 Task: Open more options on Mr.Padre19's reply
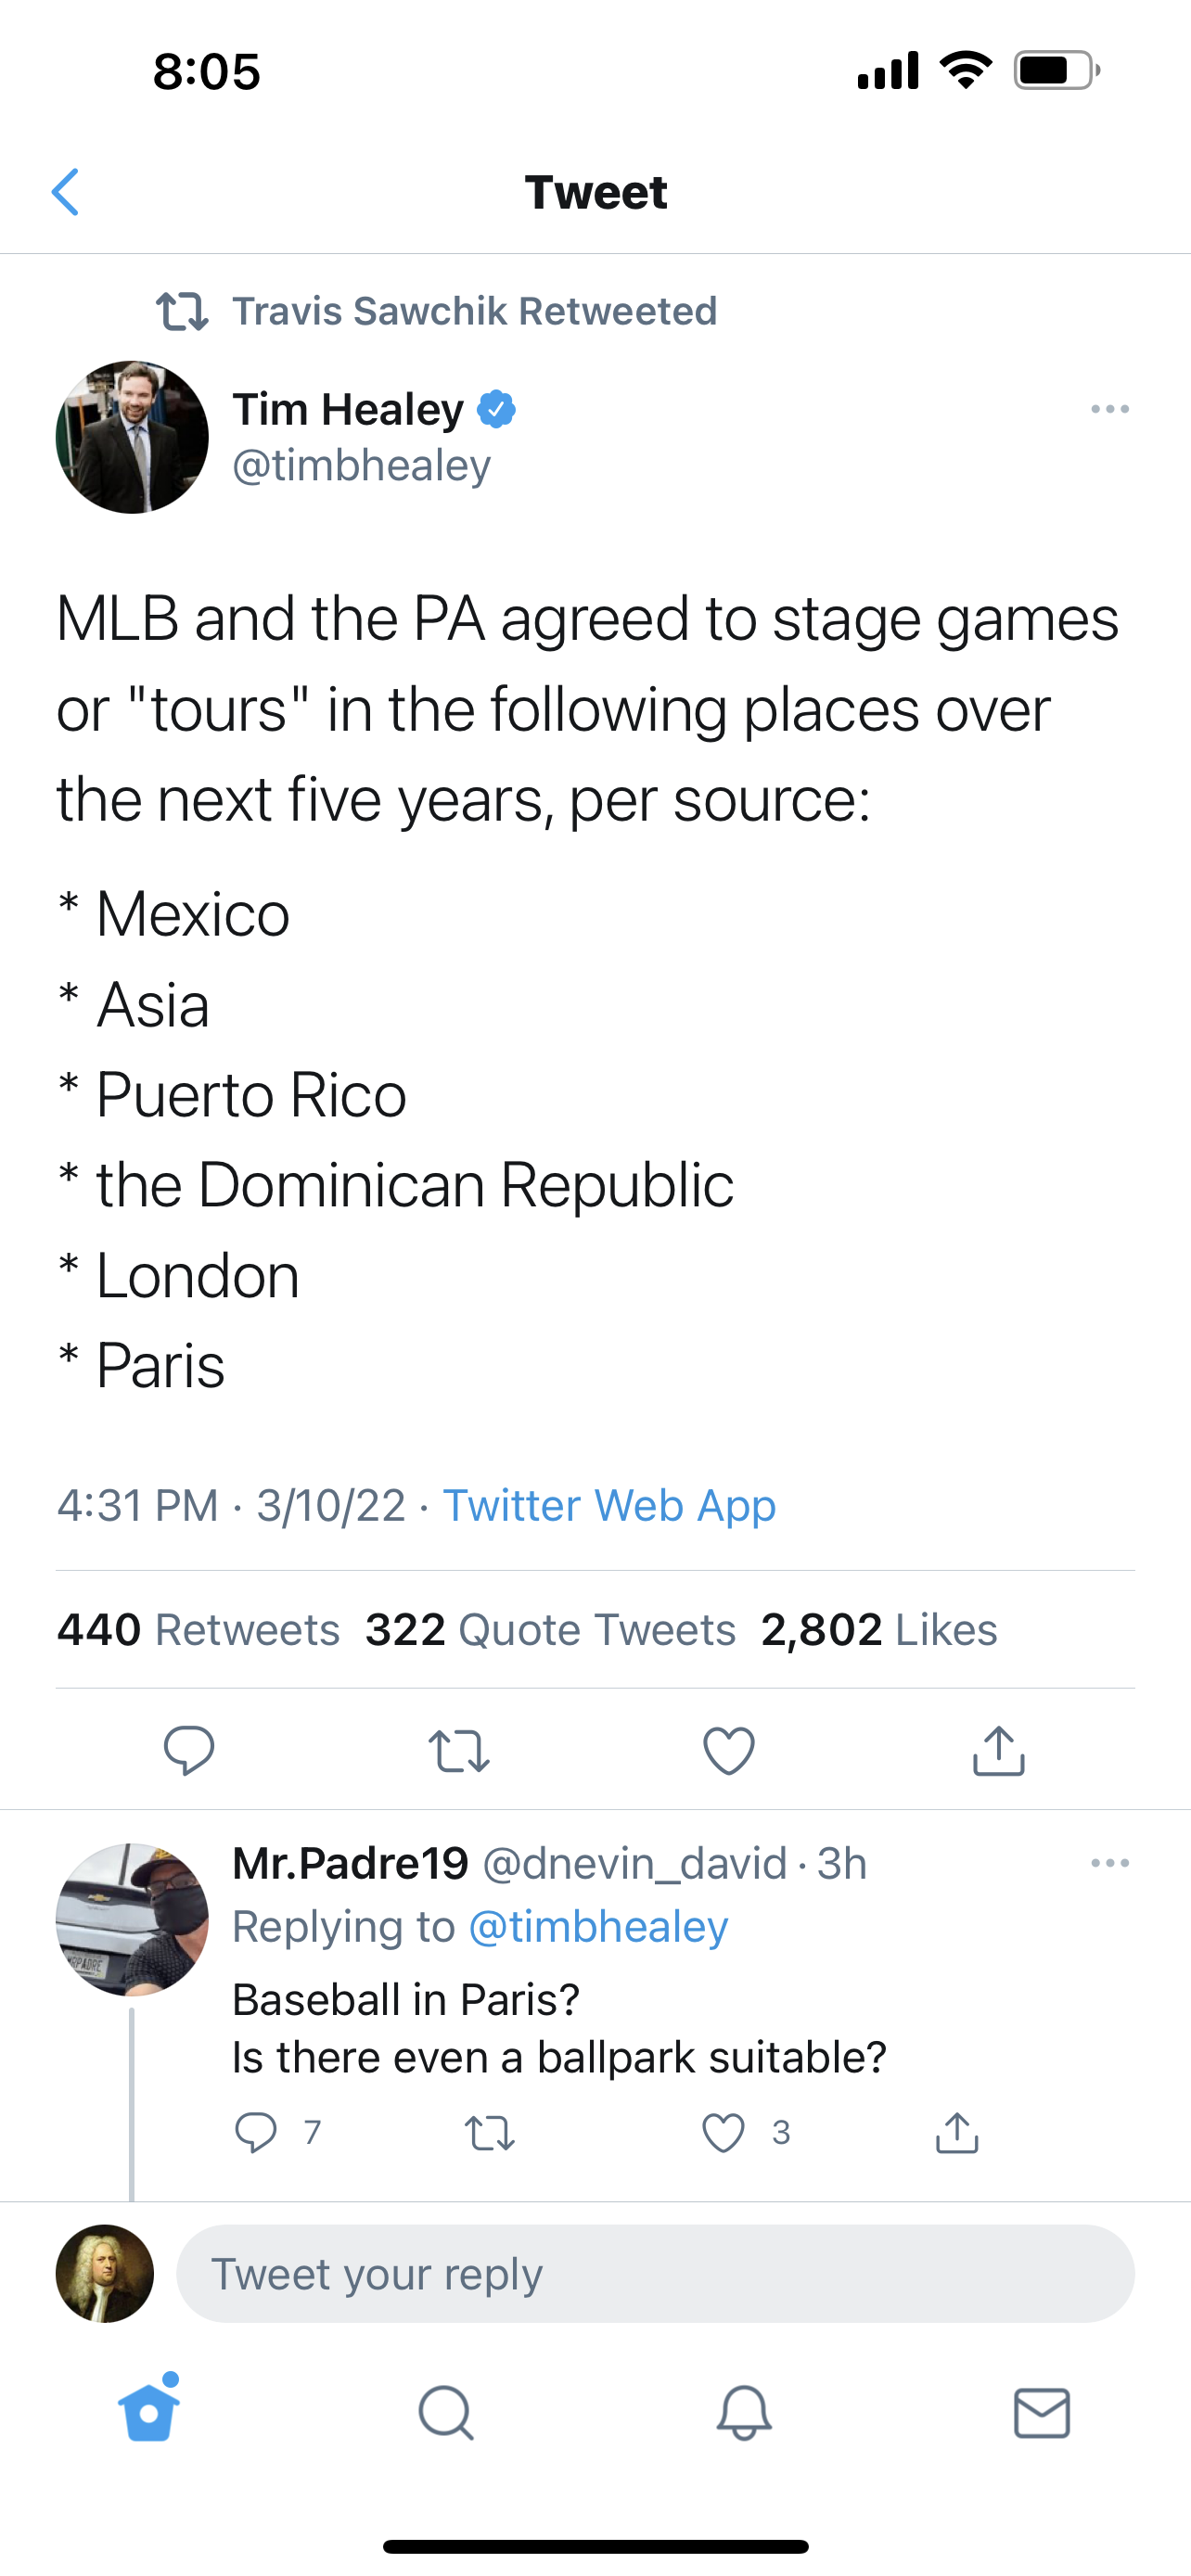coord(1110,1863)
